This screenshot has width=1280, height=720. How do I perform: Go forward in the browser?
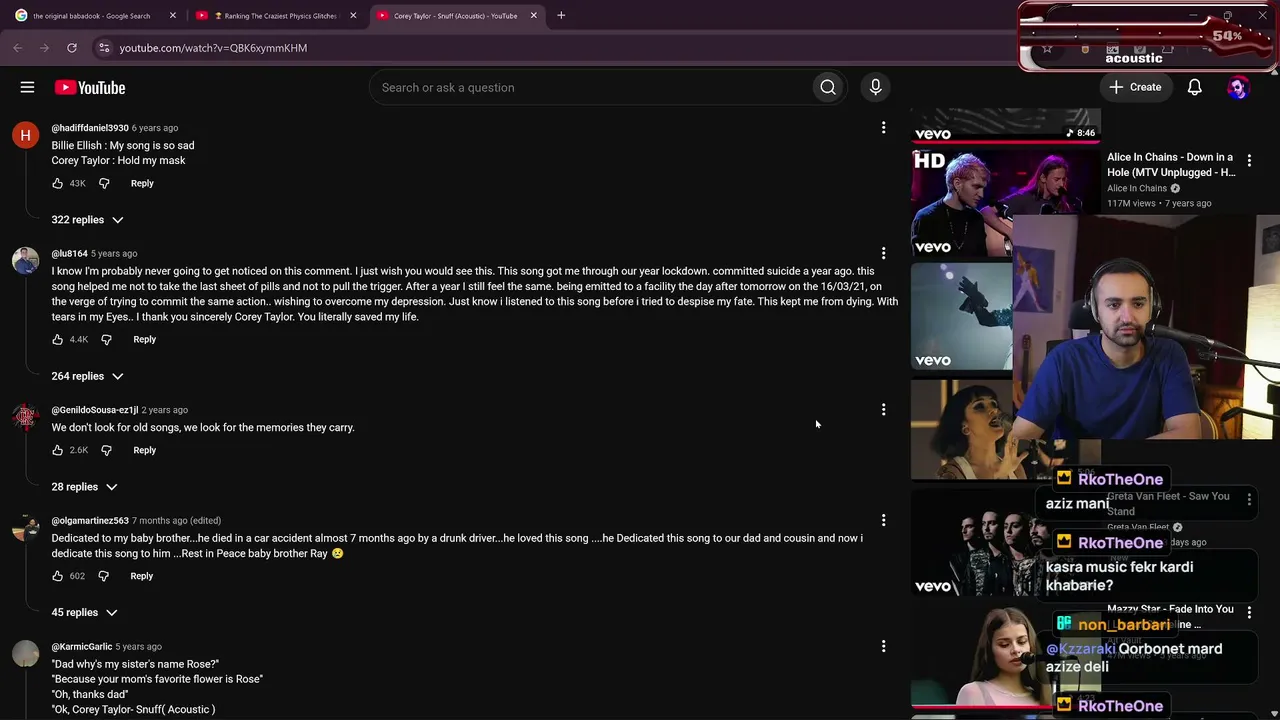coord(45,47)
